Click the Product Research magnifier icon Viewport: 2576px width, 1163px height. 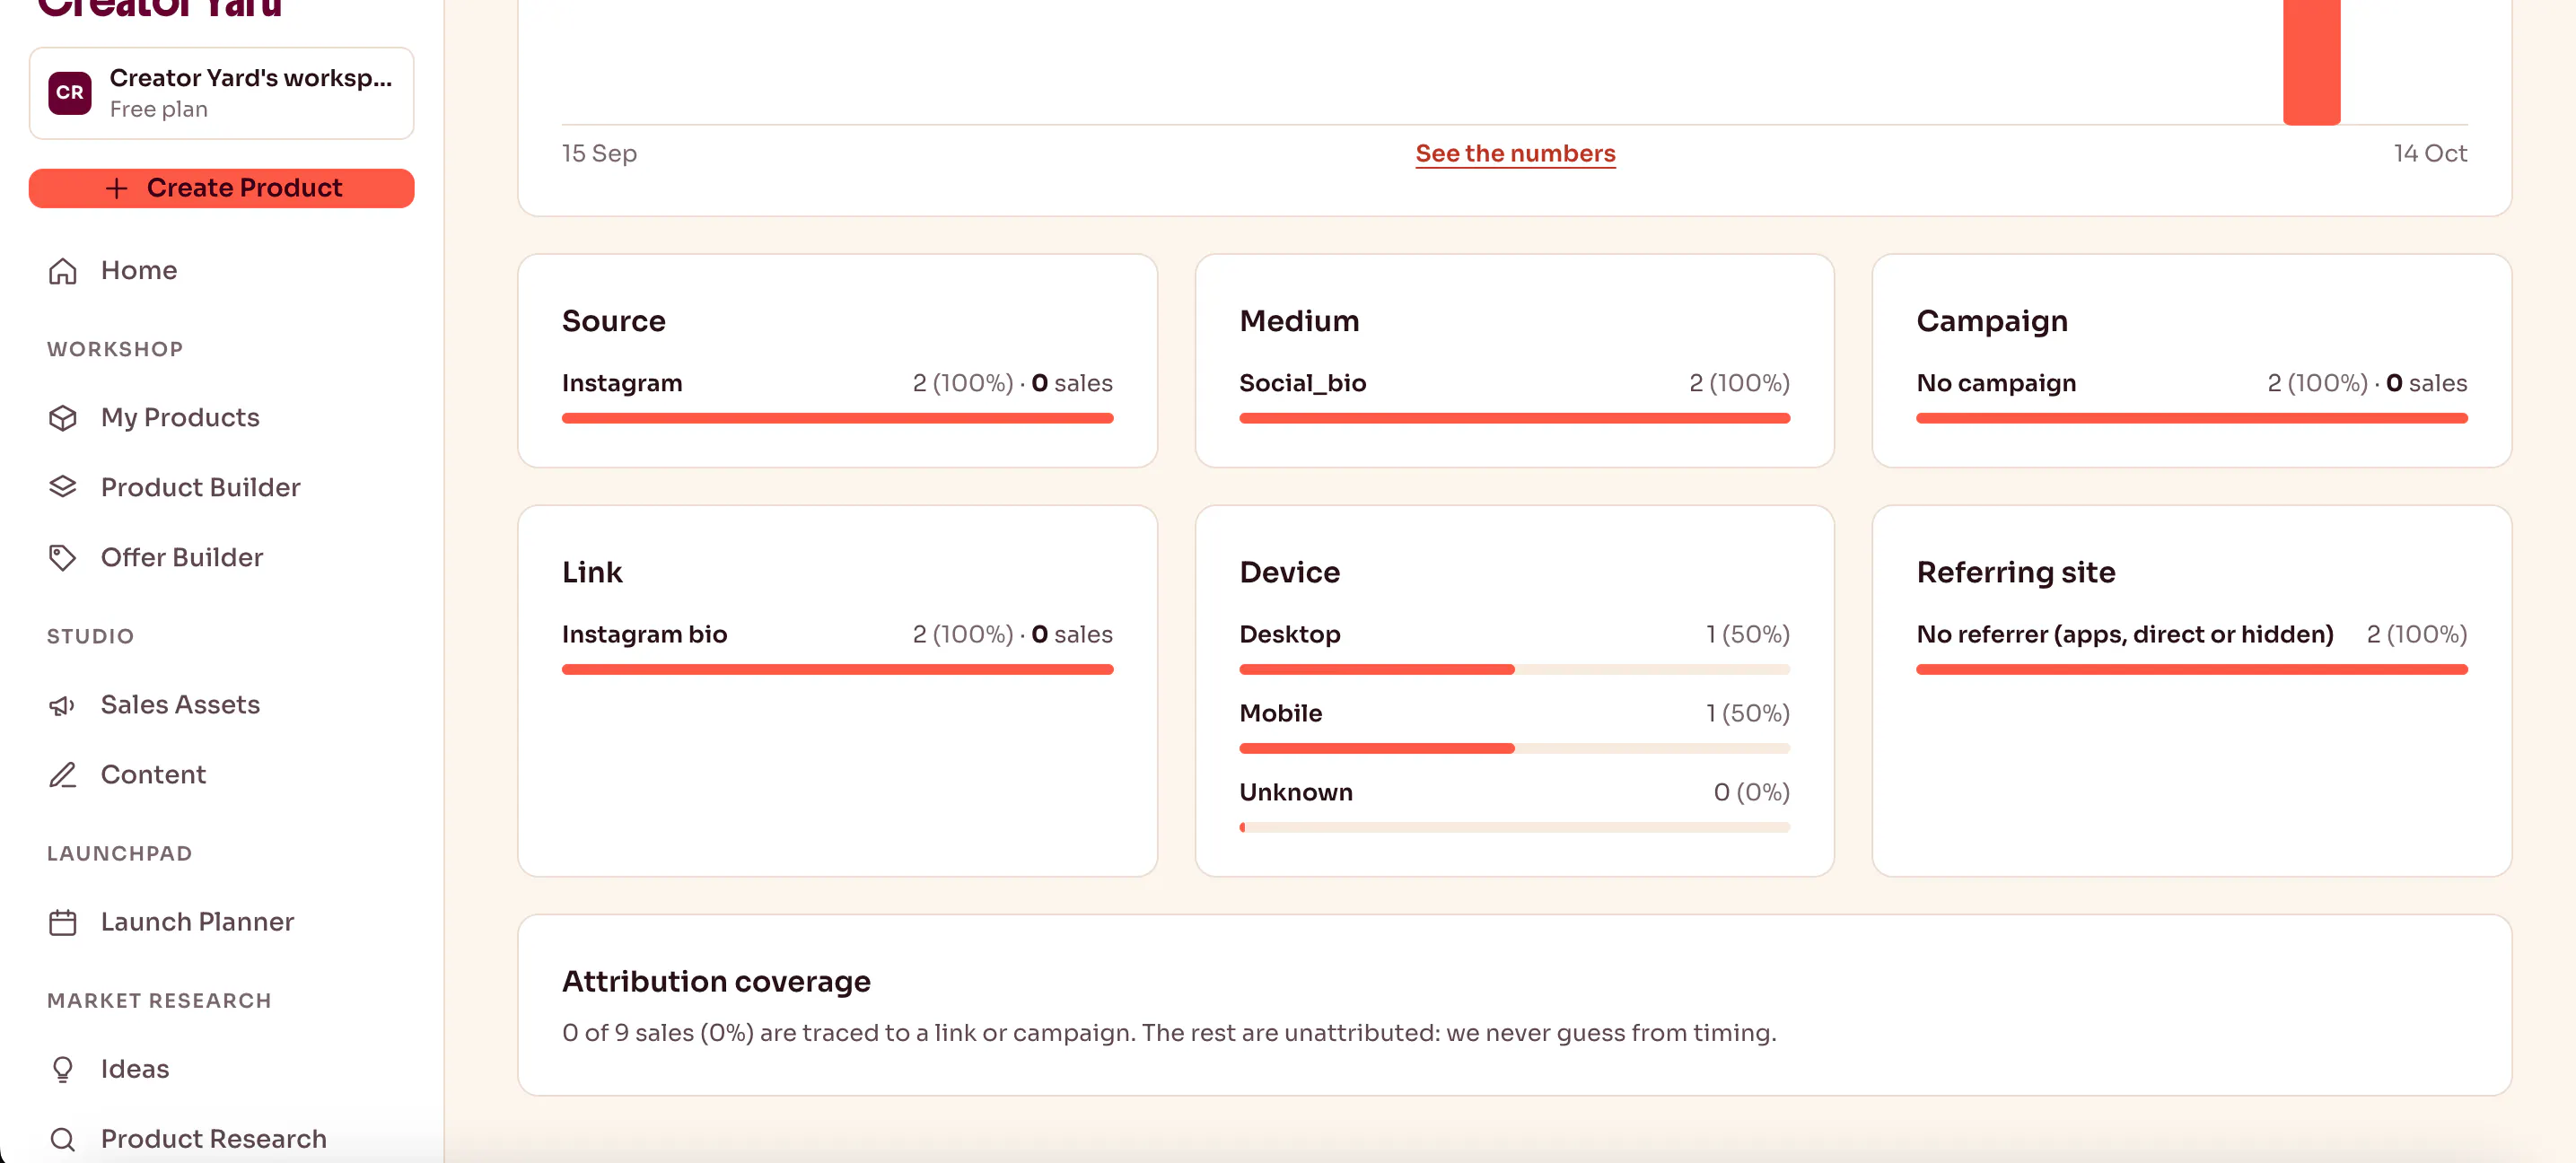click(x=63, y=1139)
